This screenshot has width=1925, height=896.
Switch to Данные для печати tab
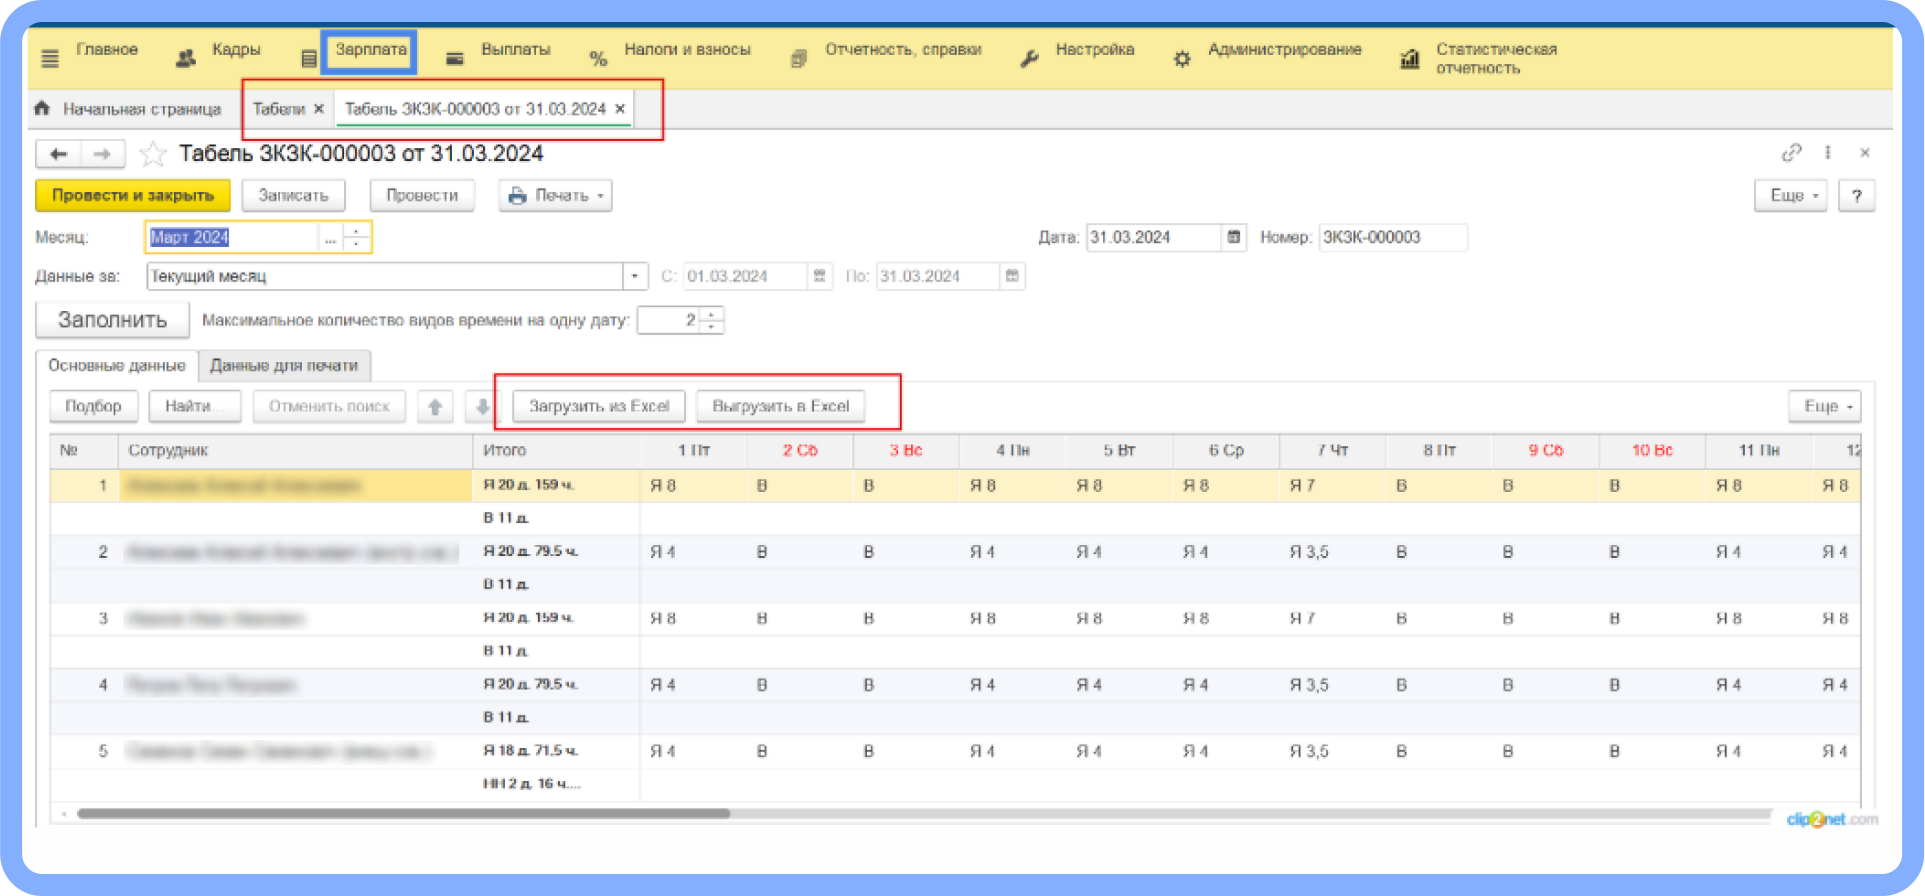point(284,366)
